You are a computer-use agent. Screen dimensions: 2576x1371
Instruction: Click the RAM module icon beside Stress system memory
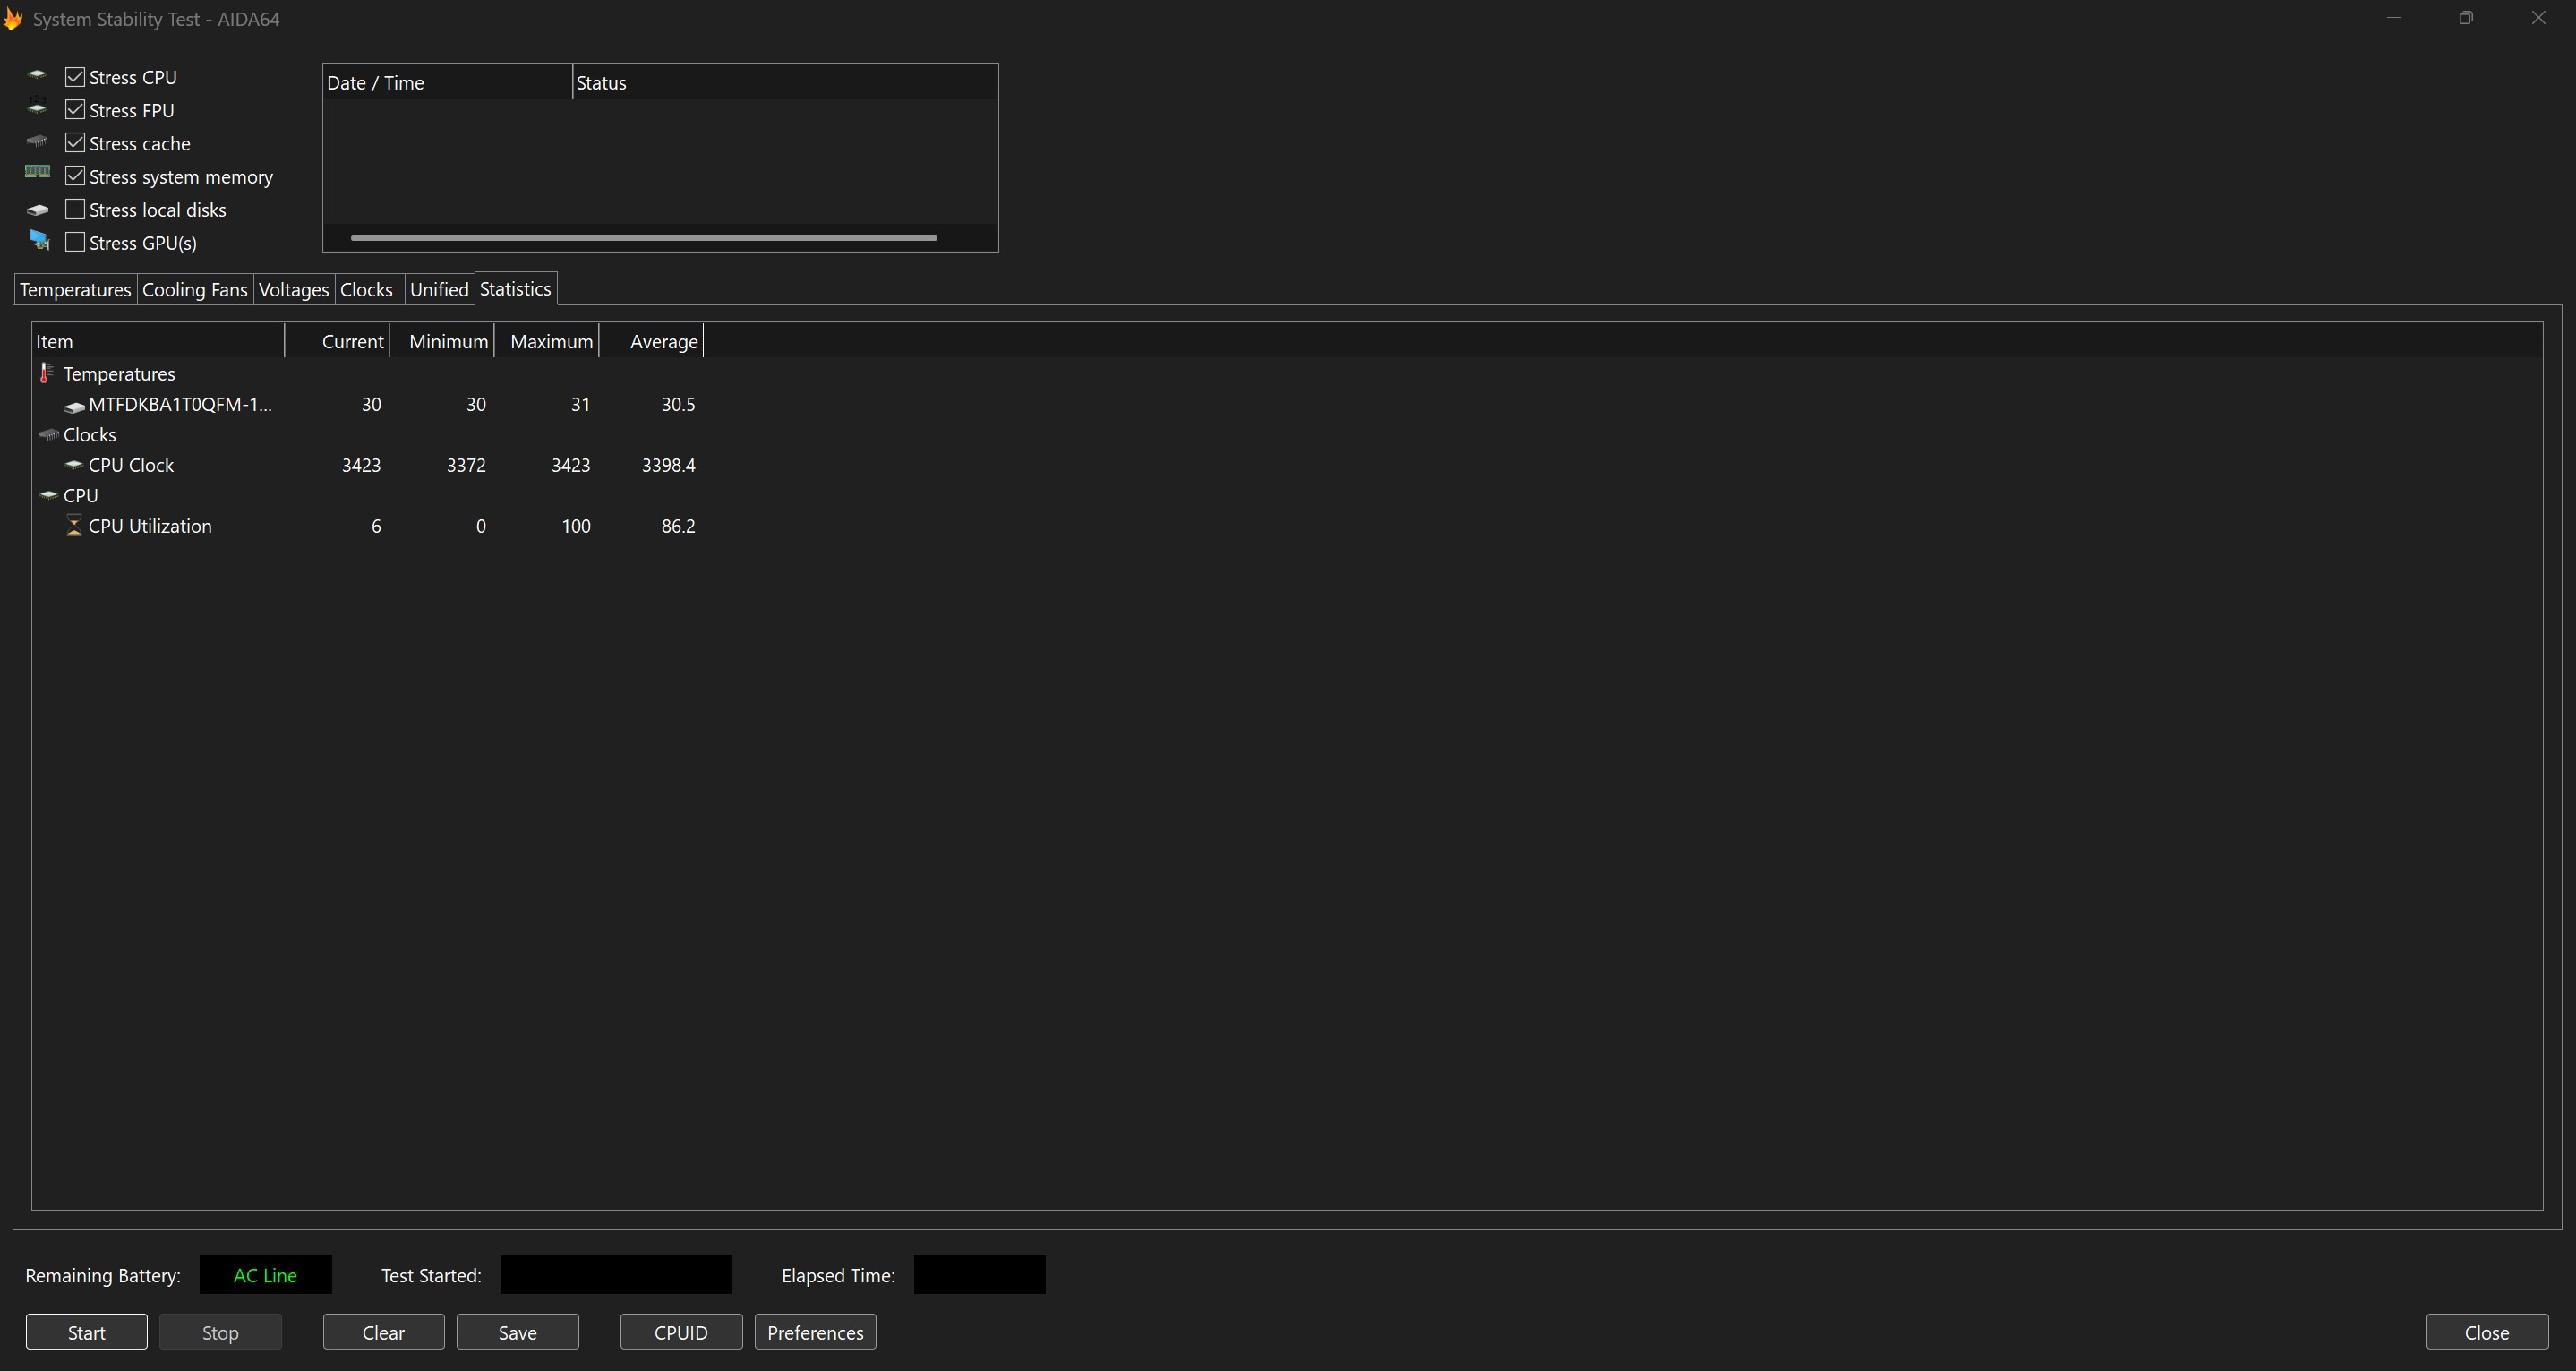click(x=37, y=173)
